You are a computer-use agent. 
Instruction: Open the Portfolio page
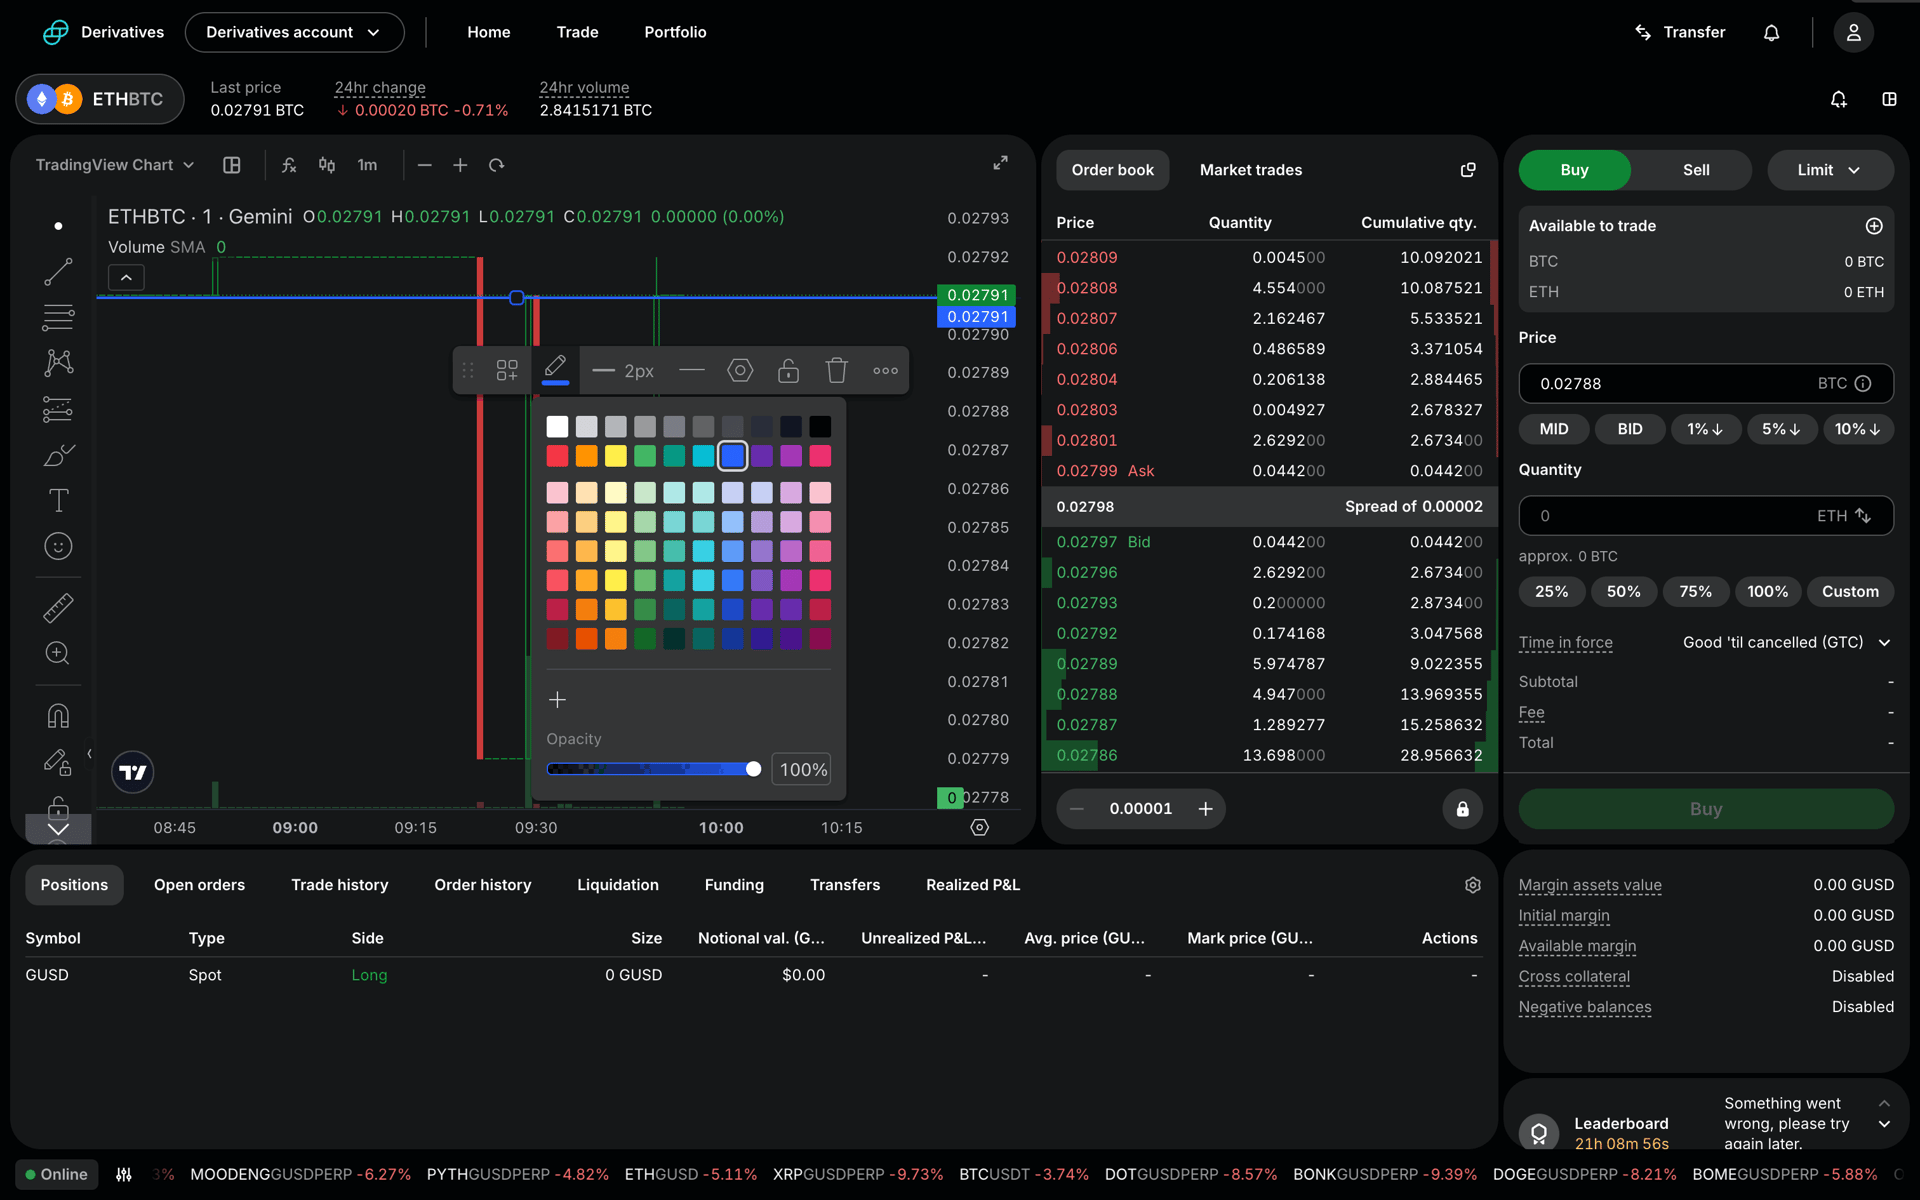pos(675,33)
